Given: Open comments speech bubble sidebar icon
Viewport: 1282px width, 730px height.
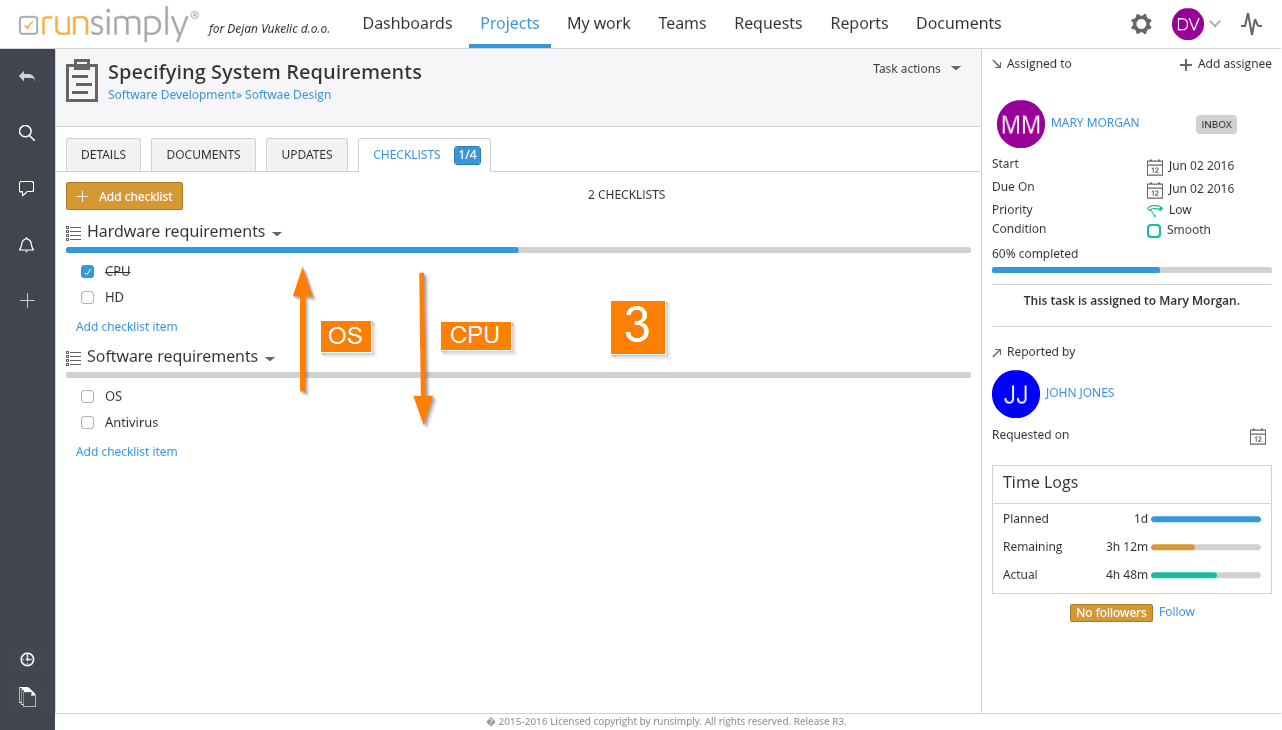Looking at the screenshot, I should point(27,188).
